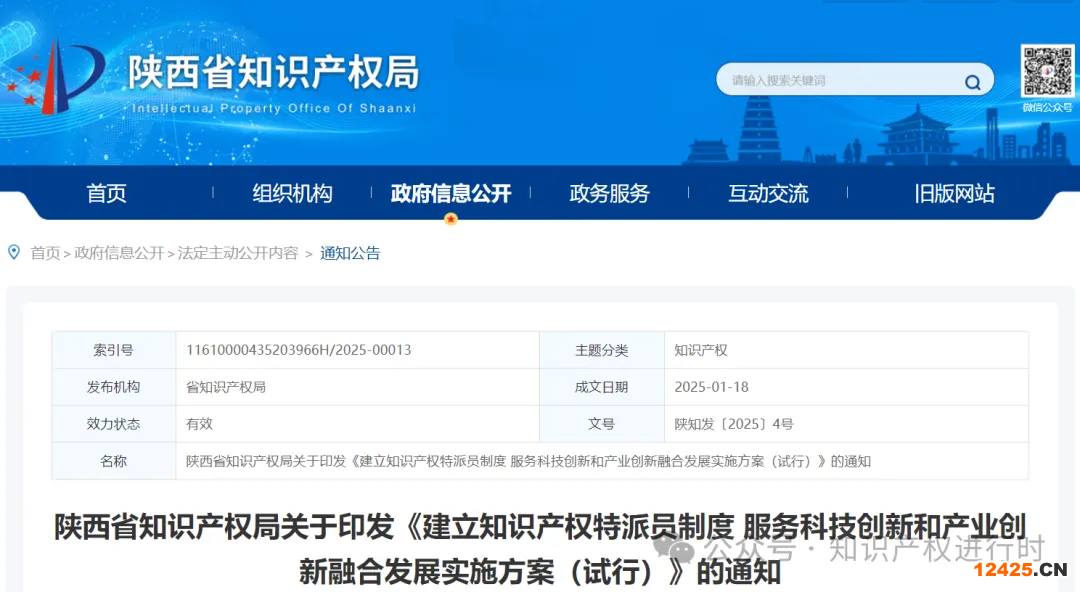The height and width of the screenshot is (592, 1080).
Task: Switch to the 互动交流 navigation tab
Action: 768,194
